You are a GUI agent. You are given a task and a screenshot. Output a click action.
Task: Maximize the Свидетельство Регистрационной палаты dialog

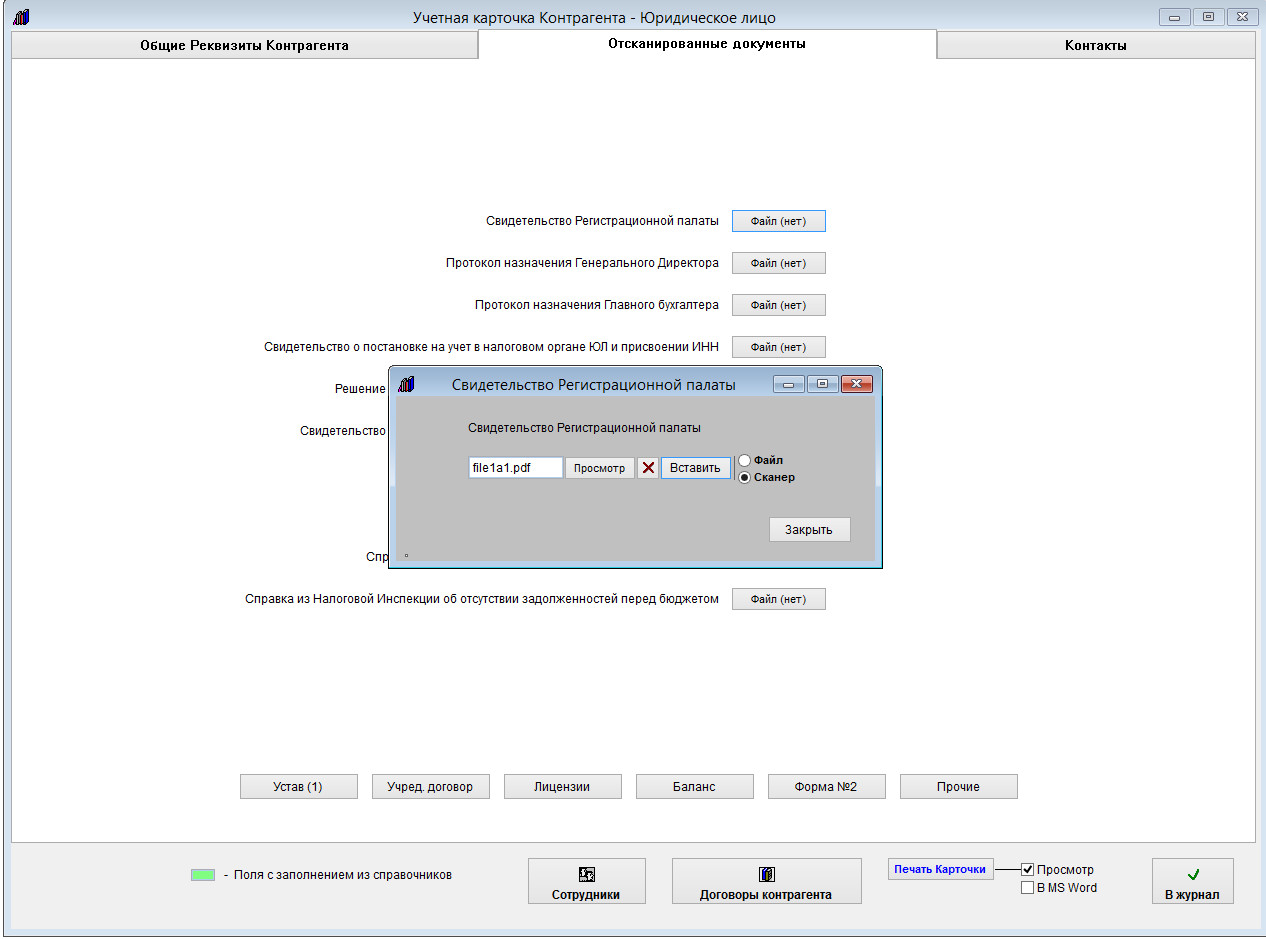(823, 384)
